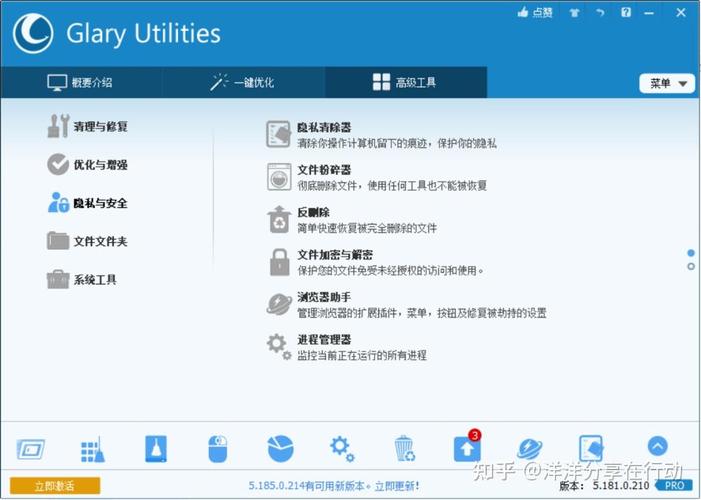Click the toolbox icon for 系统工具

click(x=58, y=279)
